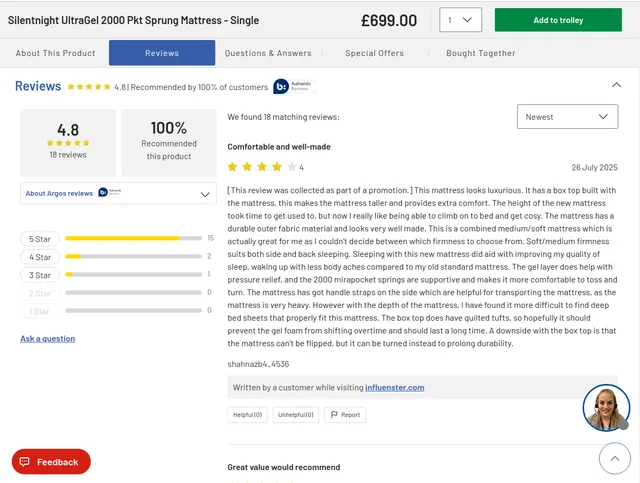
Task: Filter reviews by 3 Star
Action: (40, 275)
